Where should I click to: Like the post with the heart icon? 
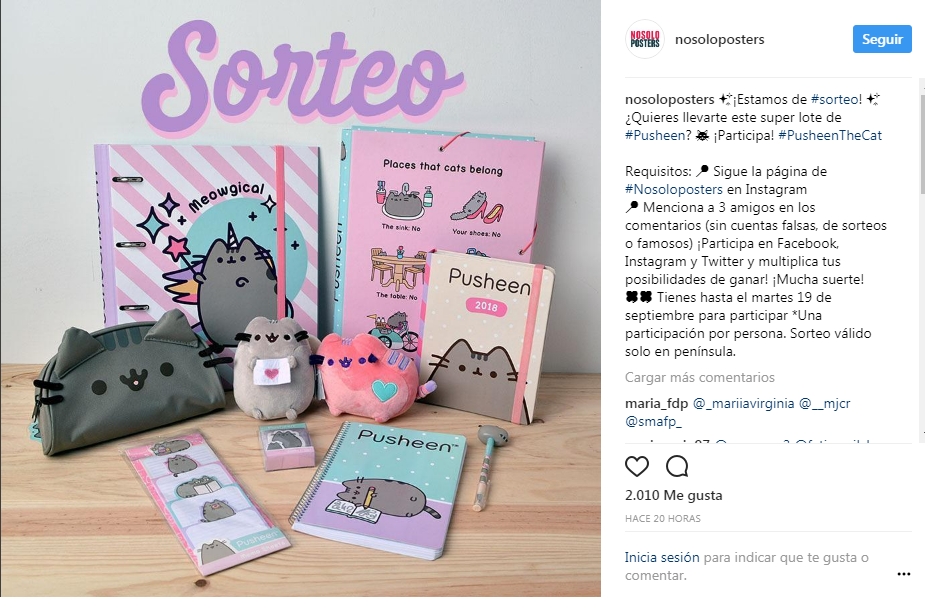pyautogui.click(x=637, y=466)
